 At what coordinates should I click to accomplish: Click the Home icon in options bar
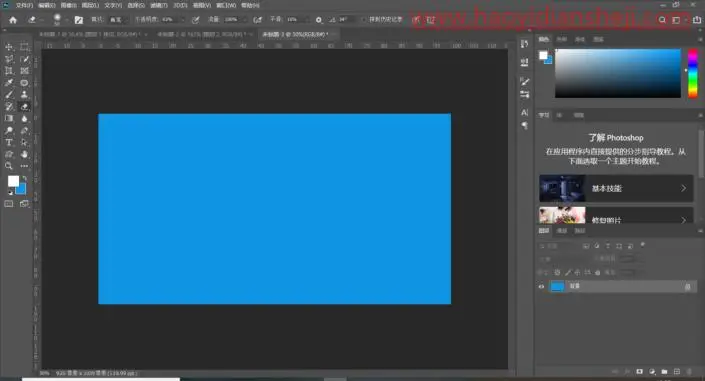tap(13, 20)
